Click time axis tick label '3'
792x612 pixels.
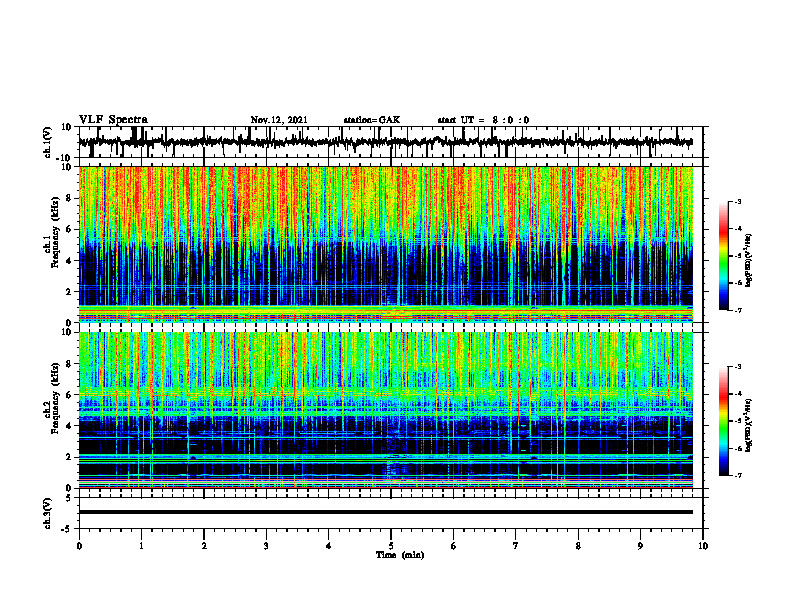[266, 546]
